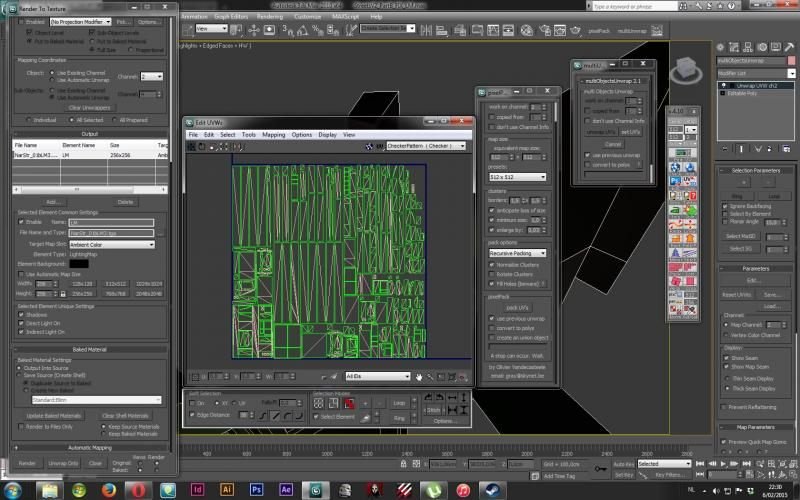
Task: Check Render to Files Only
Action: 21,427
